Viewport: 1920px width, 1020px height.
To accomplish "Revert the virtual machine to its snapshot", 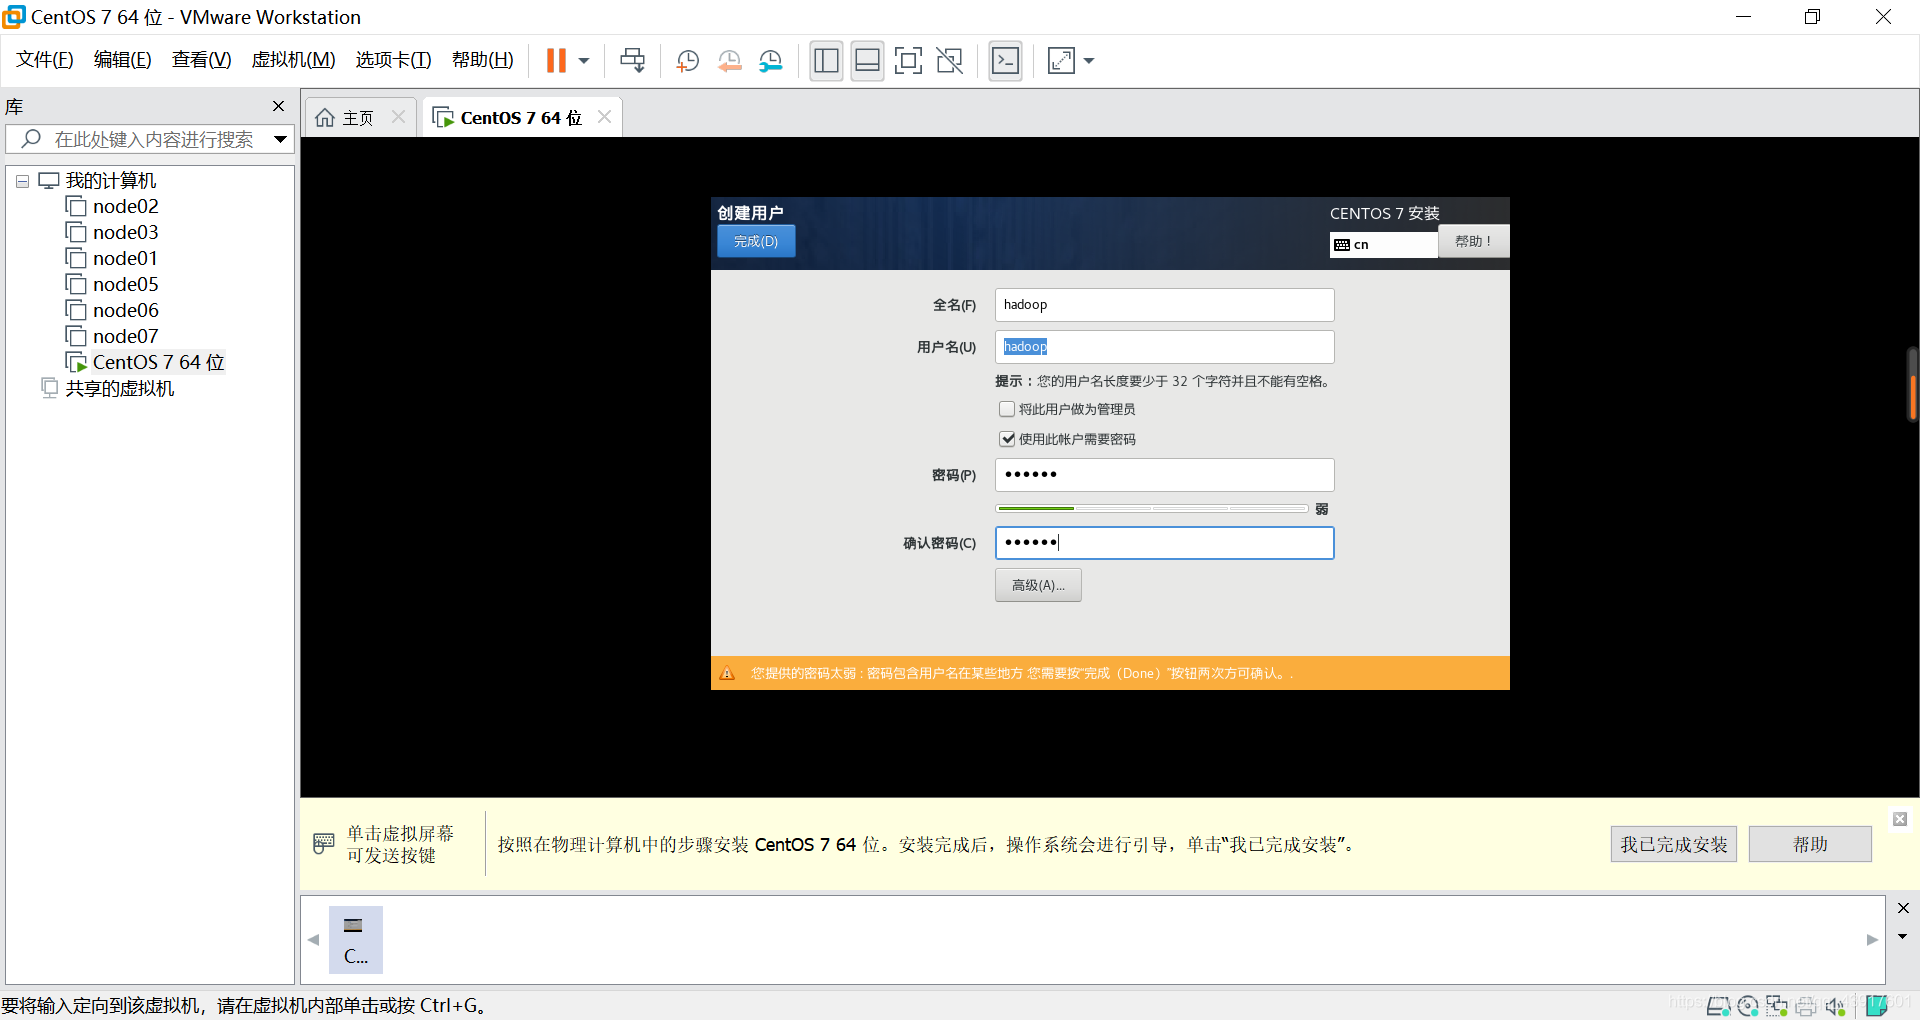I will (x=729, y=61).
